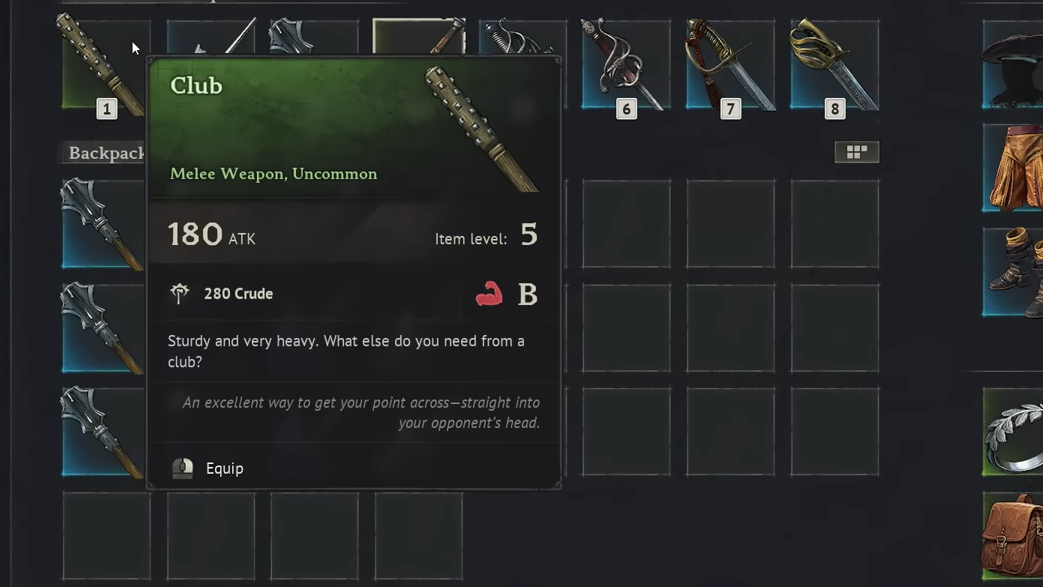Viewport: 1043px width, 587px height.
Task: Click the first mace in the backpack
Action: pos(103,224)
